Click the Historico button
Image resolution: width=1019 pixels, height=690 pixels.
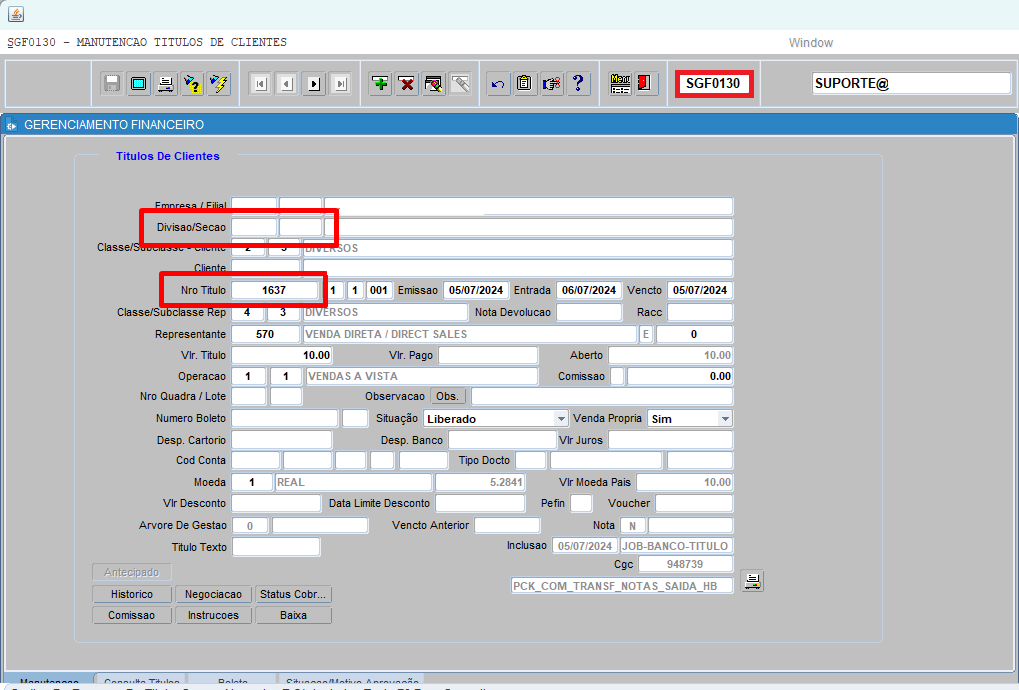coord(132,594)
